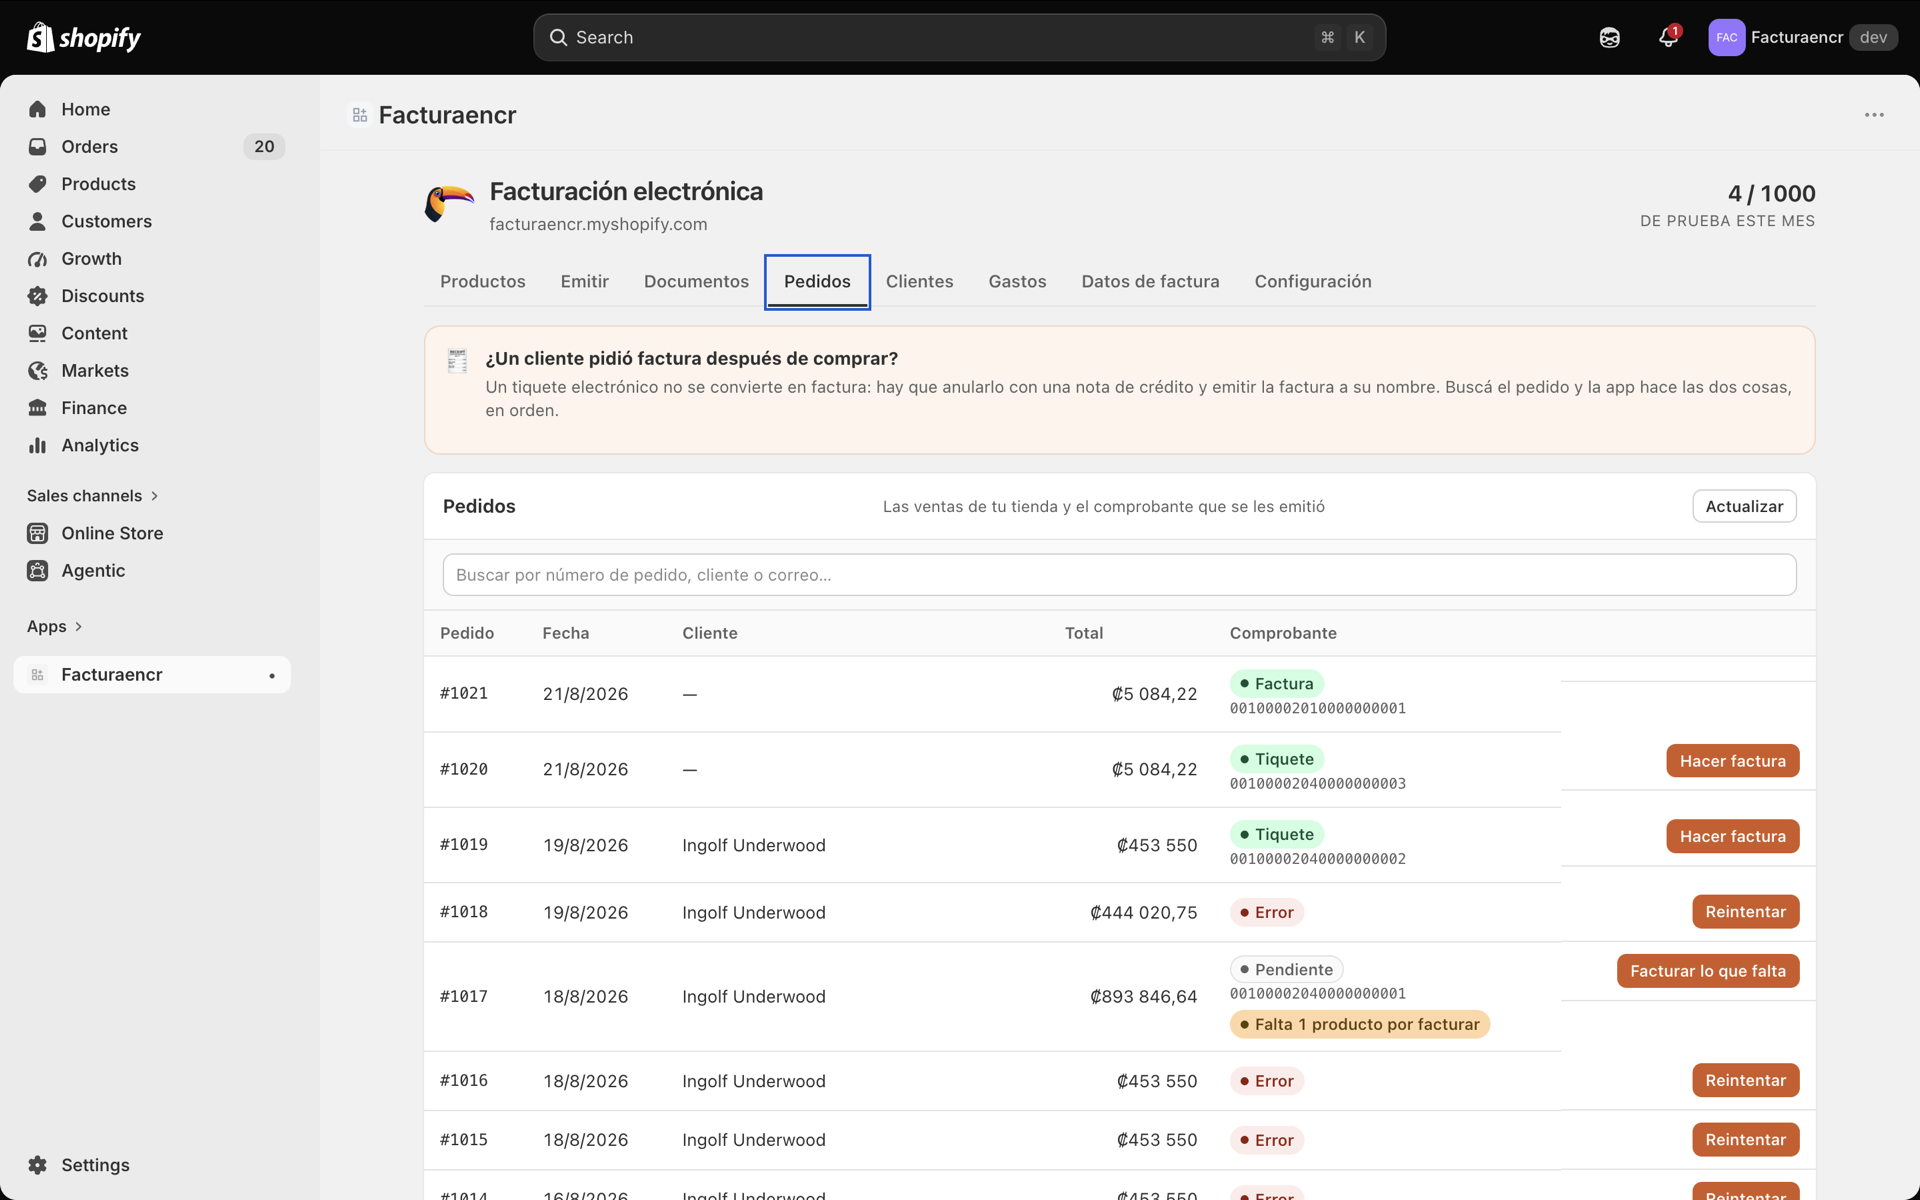Open the Gastos tab
This screenshot has width=1920, height=1200.
[1017, 281]
